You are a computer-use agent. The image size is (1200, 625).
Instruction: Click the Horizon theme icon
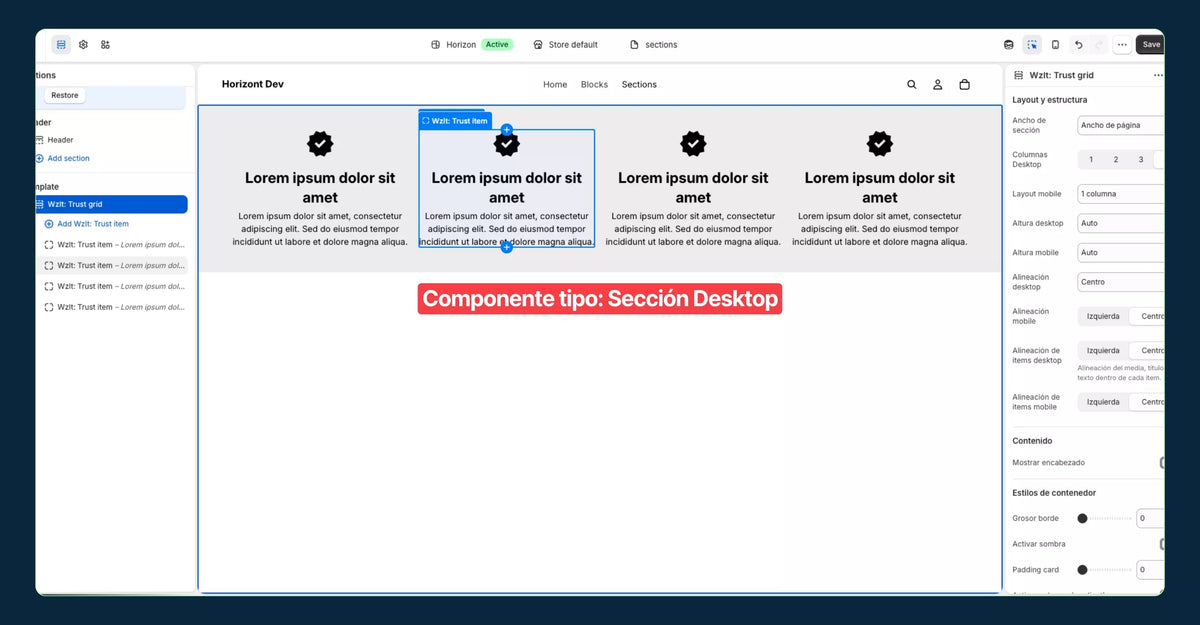[x=436, y=45]
